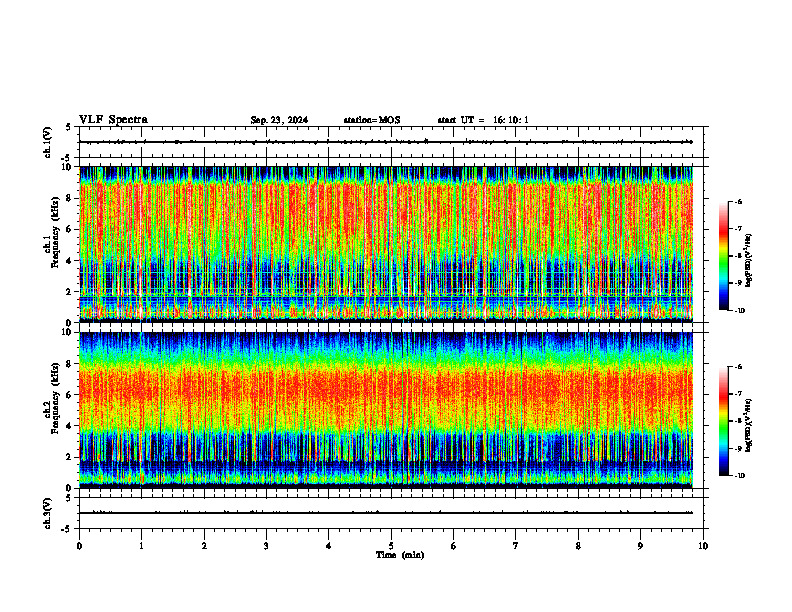Click the ch.1 spectrogram color scale bar

tap(723, 256)
